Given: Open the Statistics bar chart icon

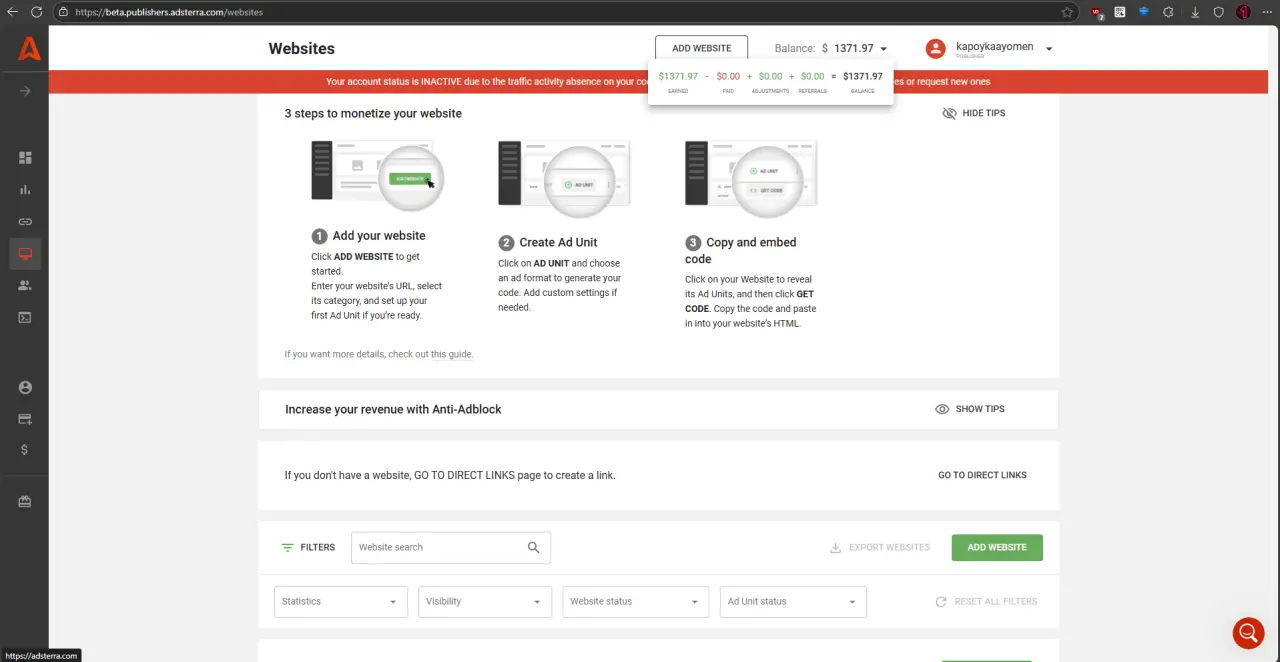Looking at the screenshot, I should (x=25, y=190).
